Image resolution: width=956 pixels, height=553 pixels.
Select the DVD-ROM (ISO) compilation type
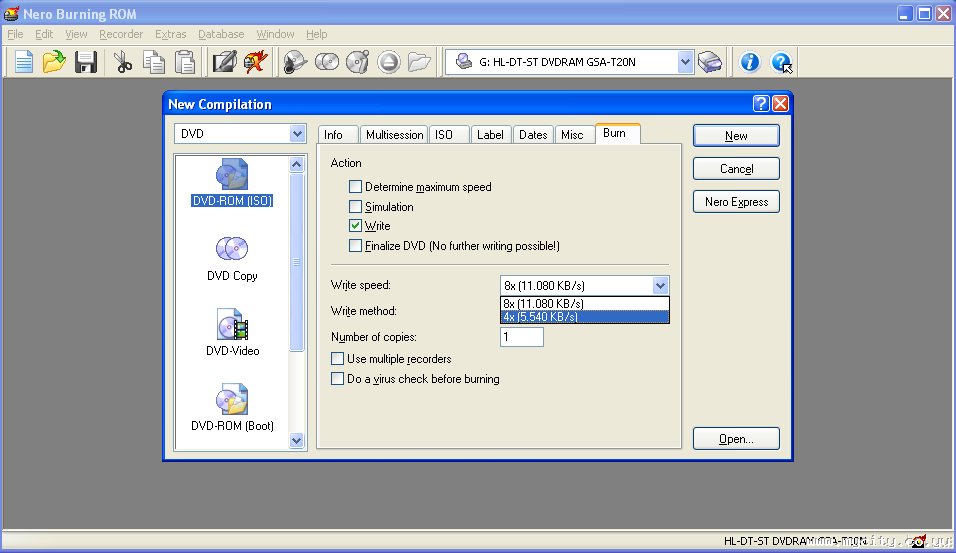tap(232, 182)
